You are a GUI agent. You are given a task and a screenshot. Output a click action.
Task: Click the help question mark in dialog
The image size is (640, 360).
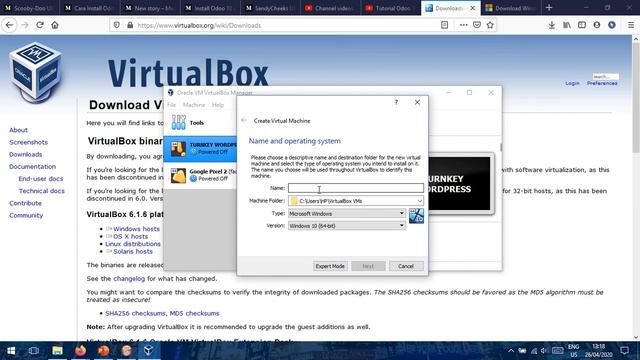click(x=396, y=102)
